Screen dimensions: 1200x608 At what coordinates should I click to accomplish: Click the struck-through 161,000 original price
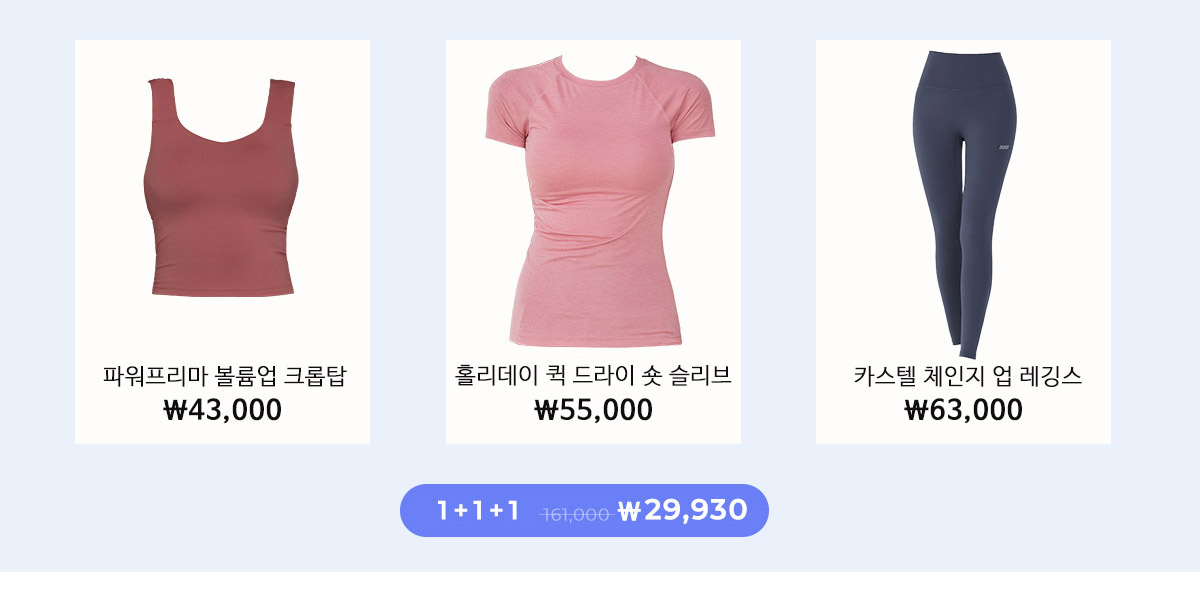click(x=575, y=514)
